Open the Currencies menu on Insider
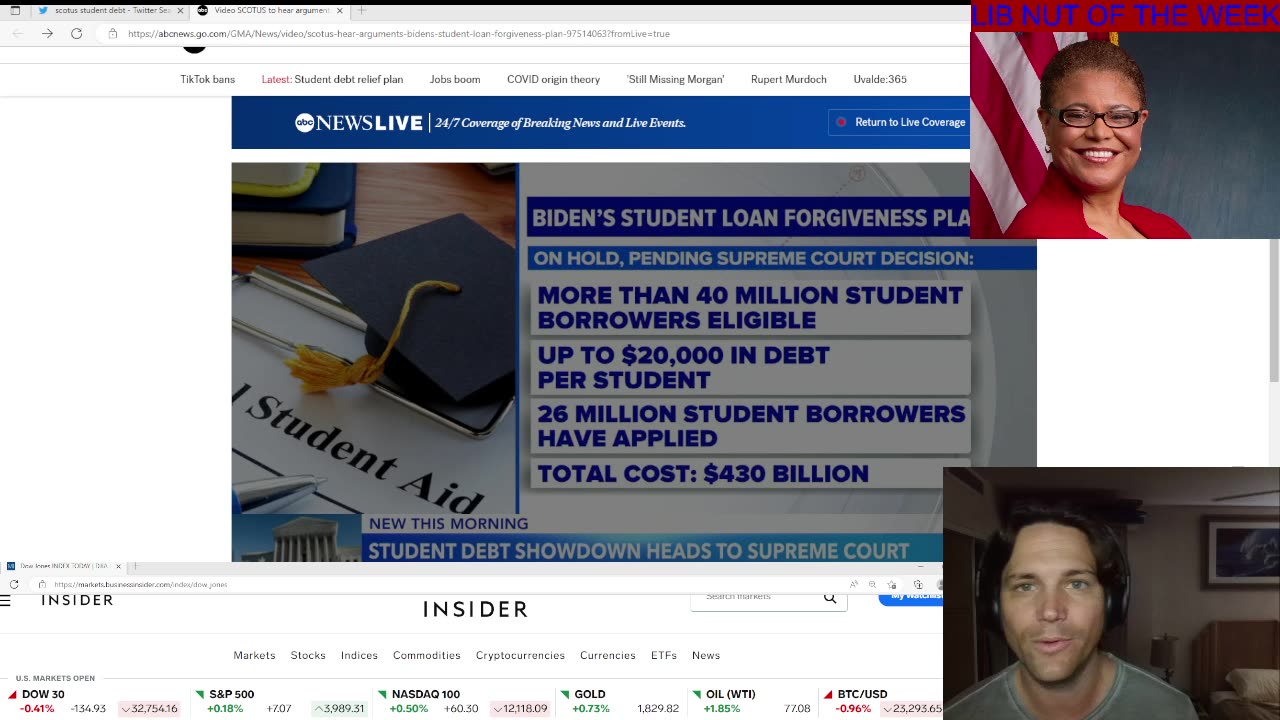Viewport: 1280px width, 720px height. point(607,655)
